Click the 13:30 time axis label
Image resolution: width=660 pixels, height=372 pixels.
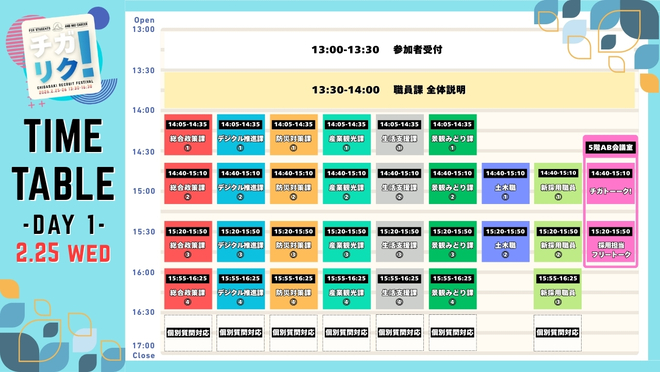tap(144, 70)
